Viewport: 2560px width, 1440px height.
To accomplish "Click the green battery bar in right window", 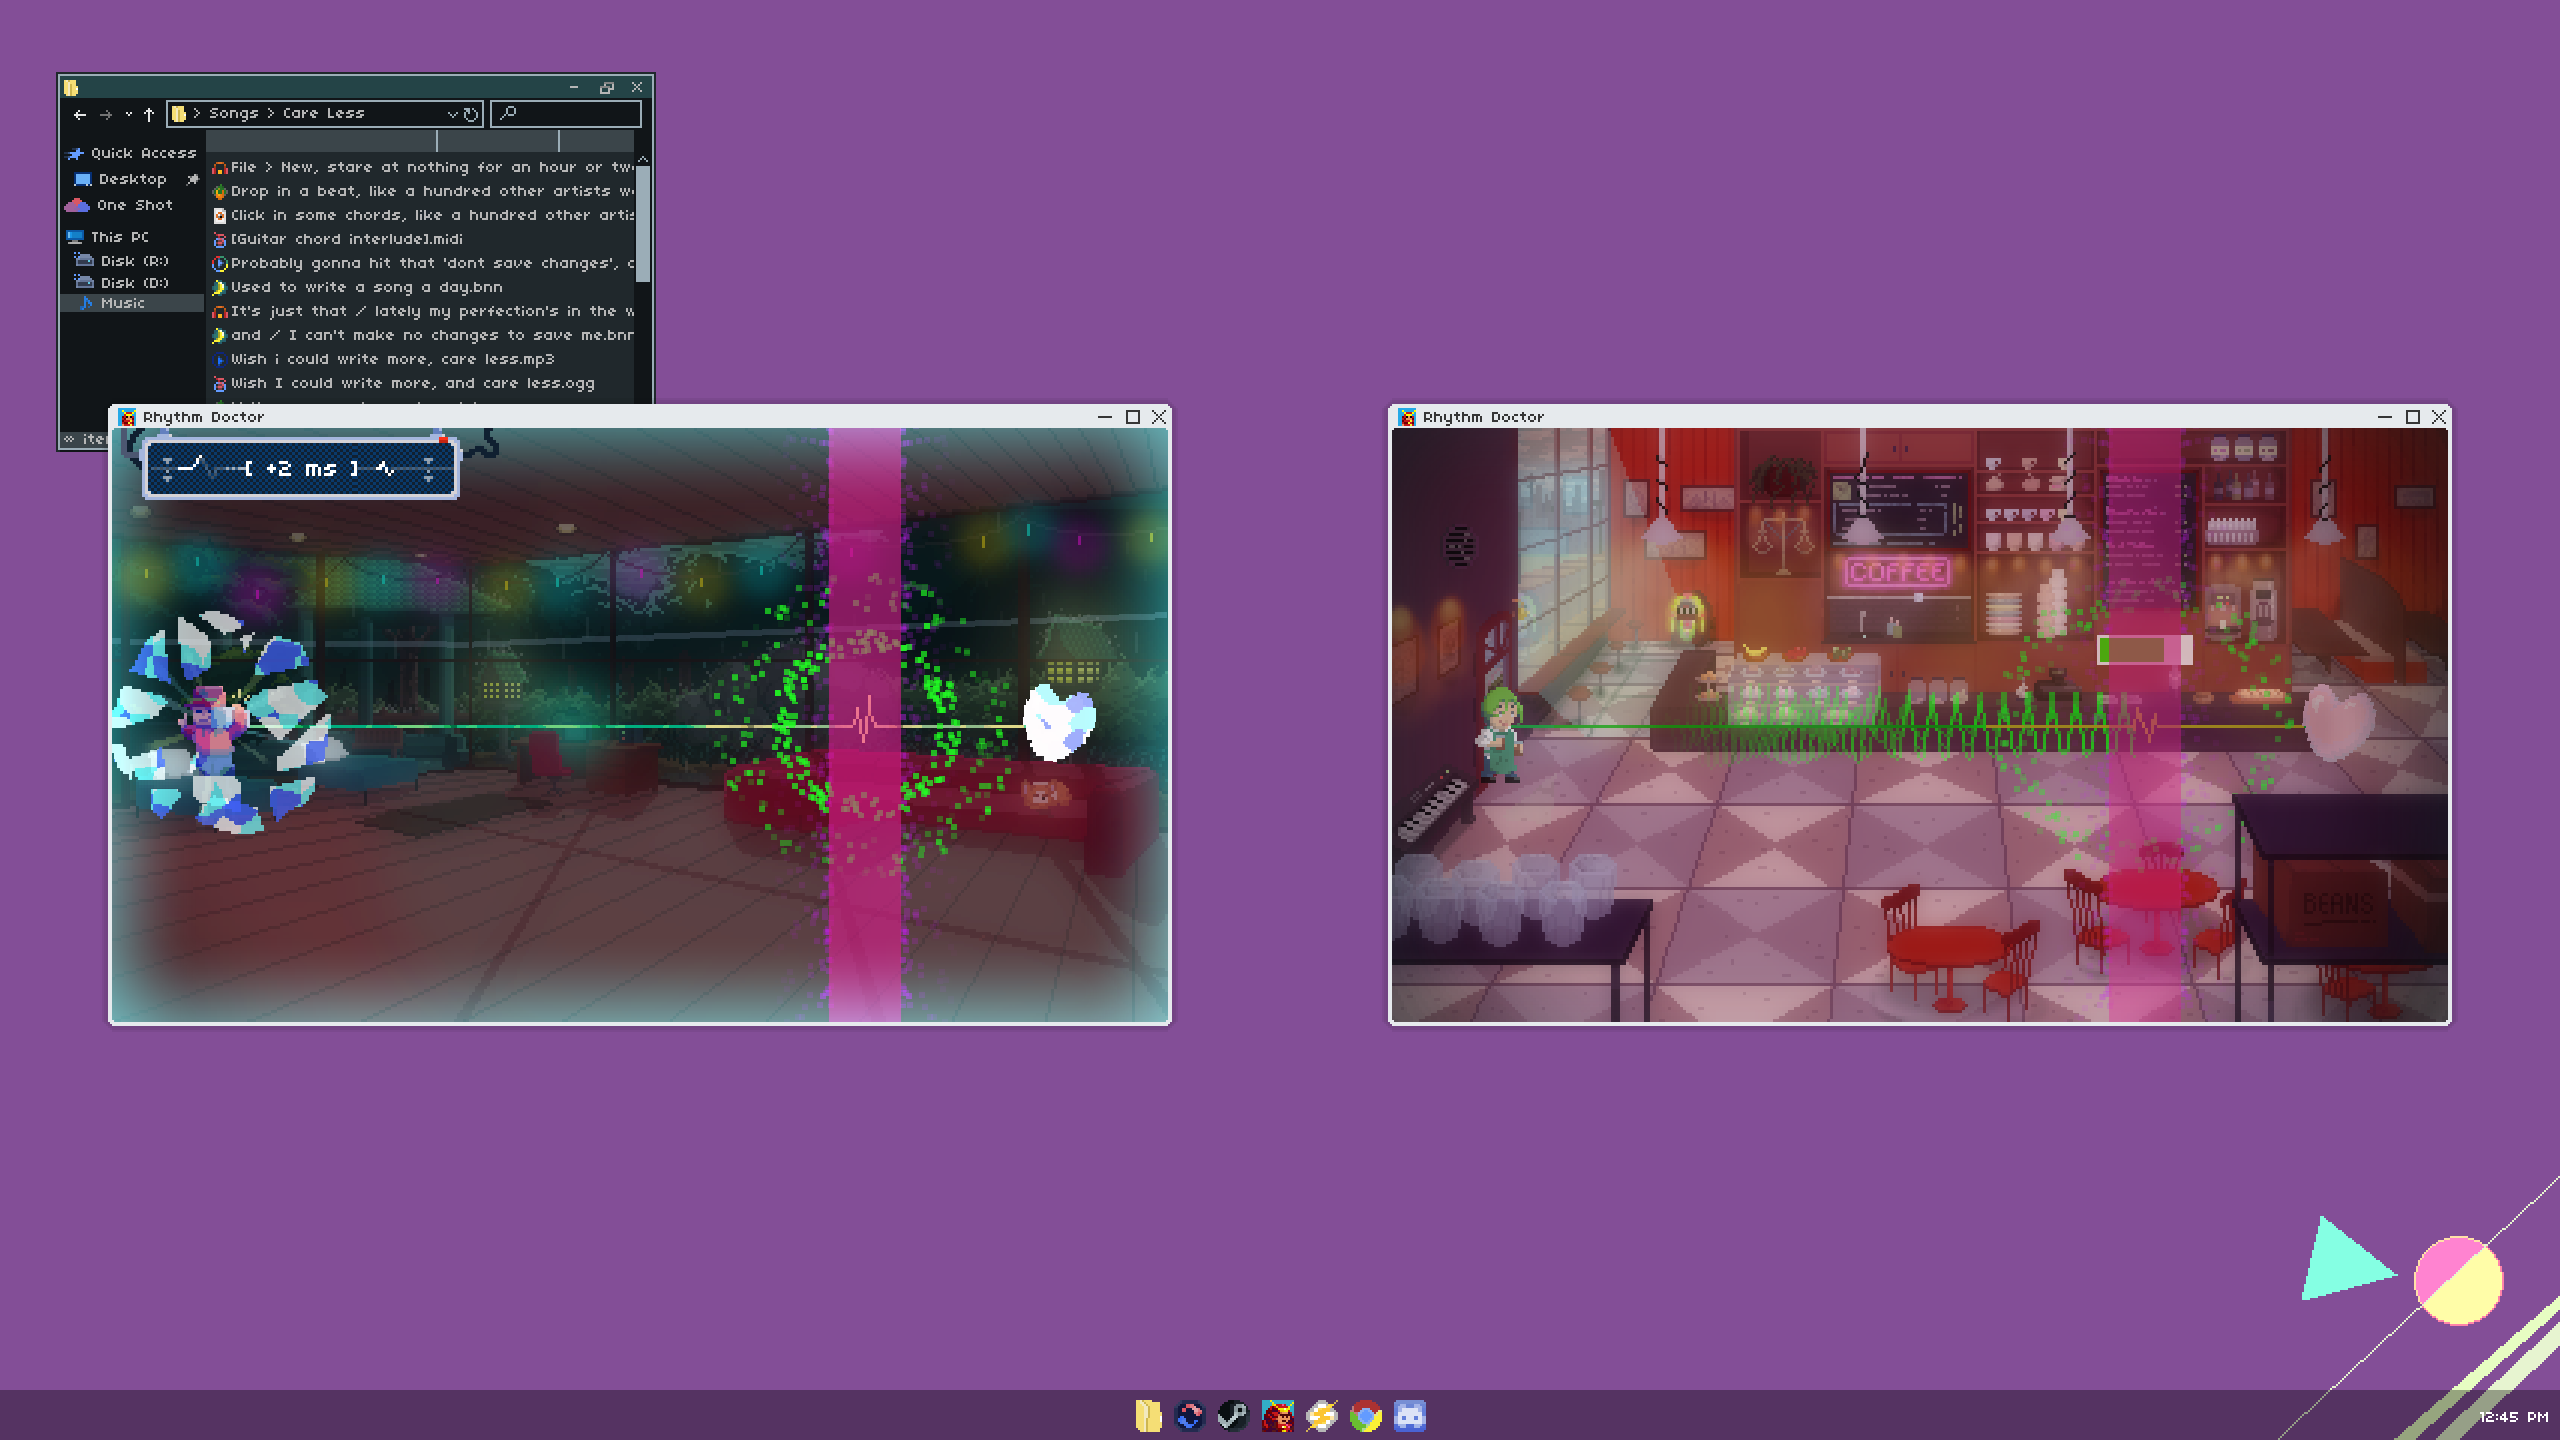I will [x=2144, y=650].
